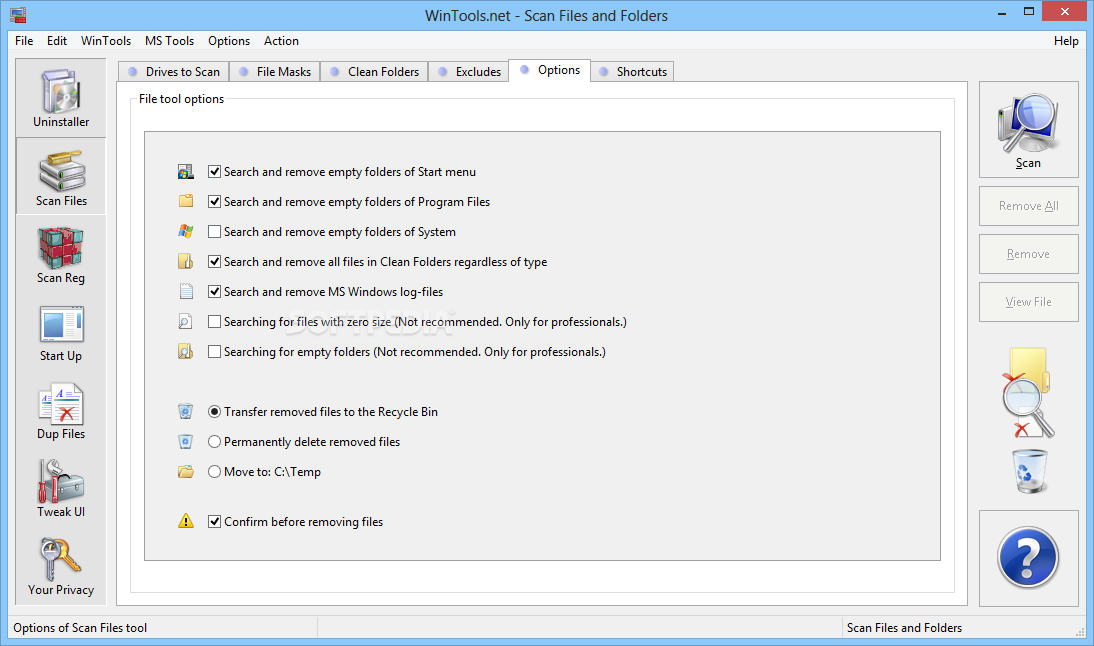Click the Start menu folders option icon
1094x646 pixels.
[186, 172]
